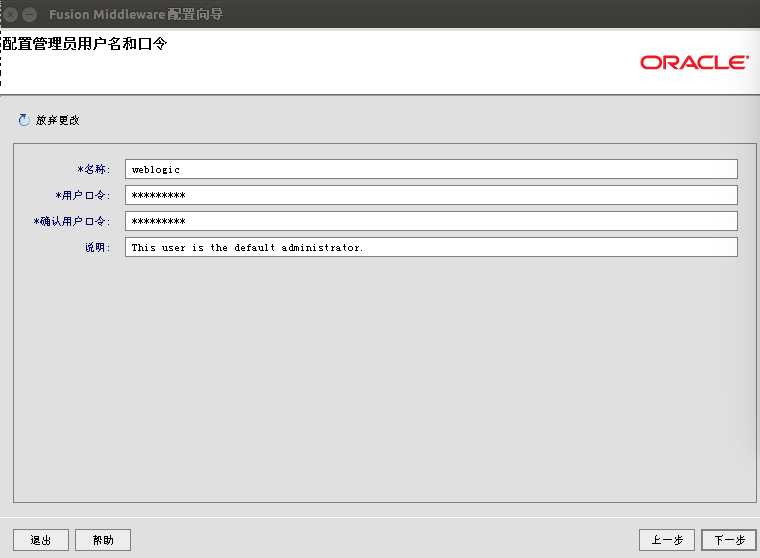Click the *确认用户口令 label
The width and height of the screenshot is (760, 558).
click(x=72, y=222)
